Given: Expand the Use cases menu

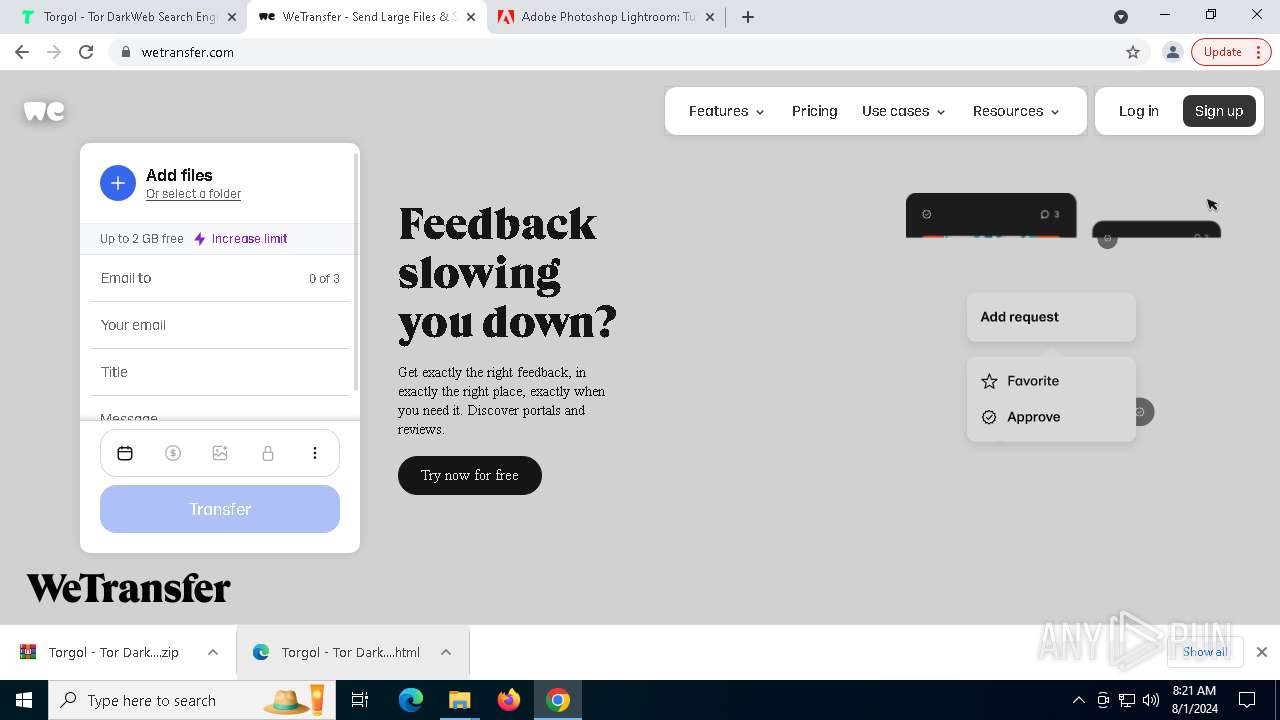Looking at the screenshot, I should coord(904,111).
